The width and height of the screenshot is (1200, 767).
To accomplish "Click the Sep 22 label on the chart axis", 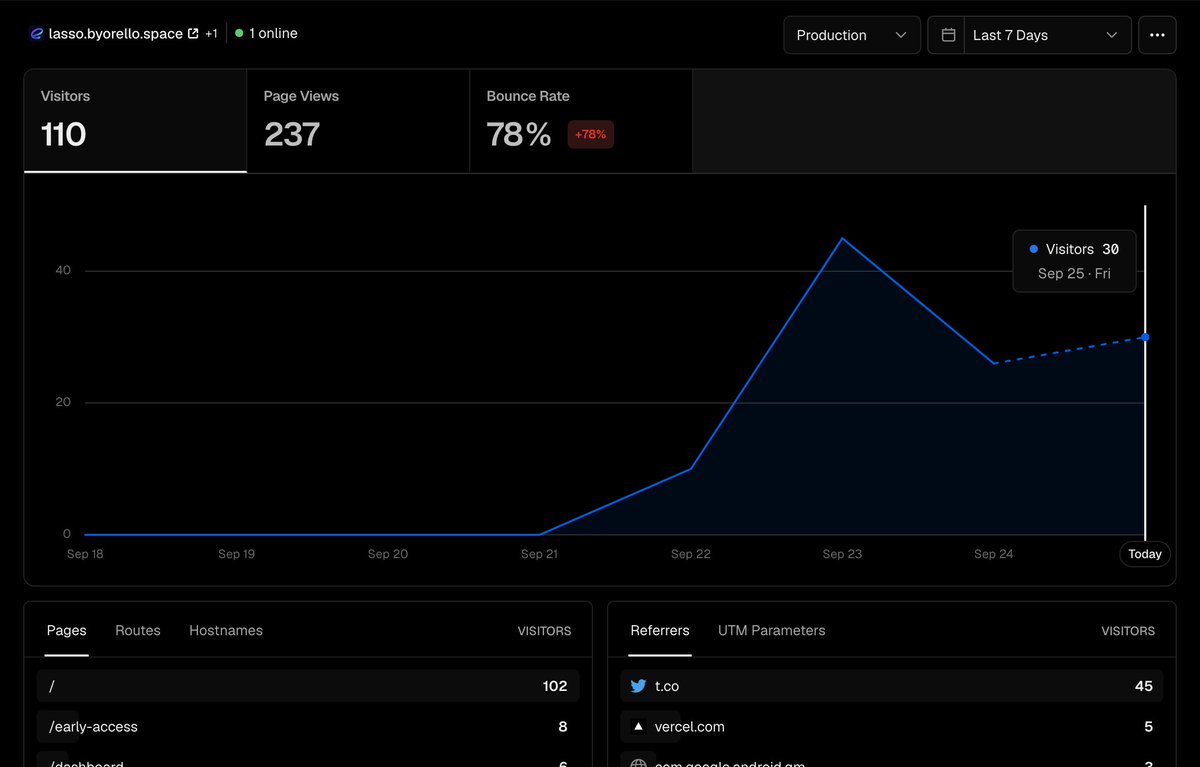I will 691,554.
